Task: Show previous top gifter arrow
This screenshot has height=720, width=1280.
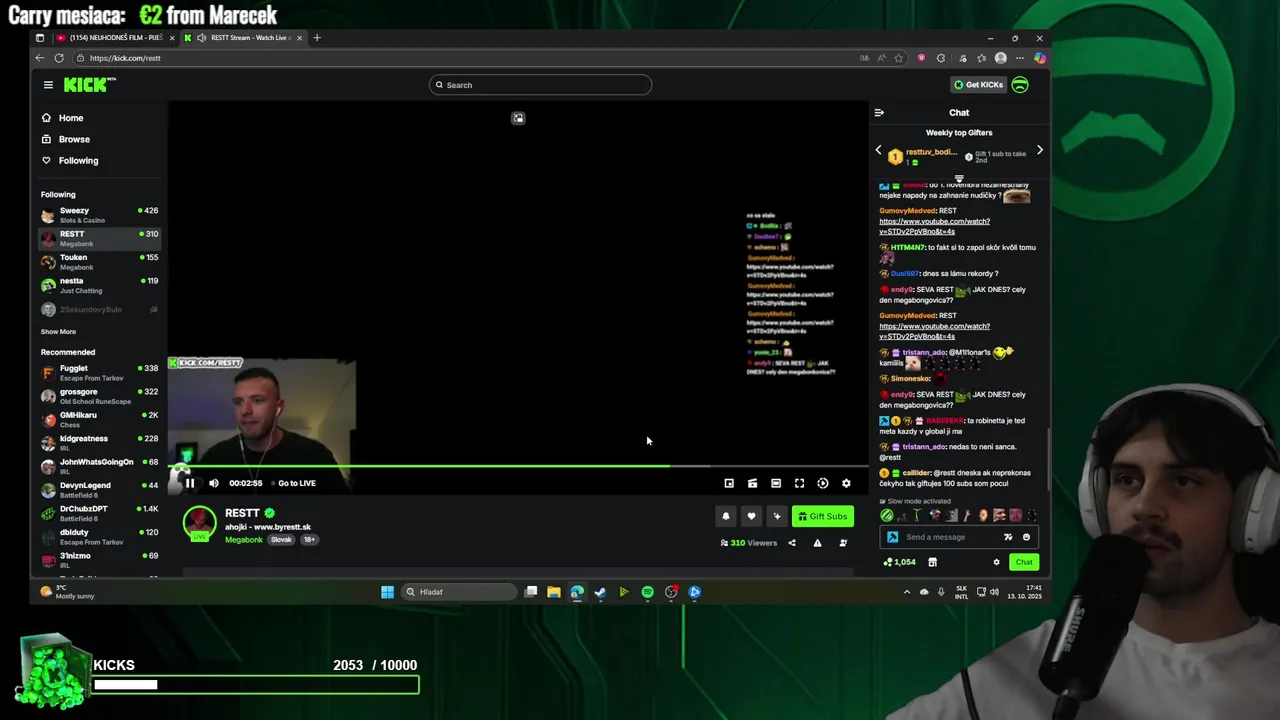Action: pos(879,151)
